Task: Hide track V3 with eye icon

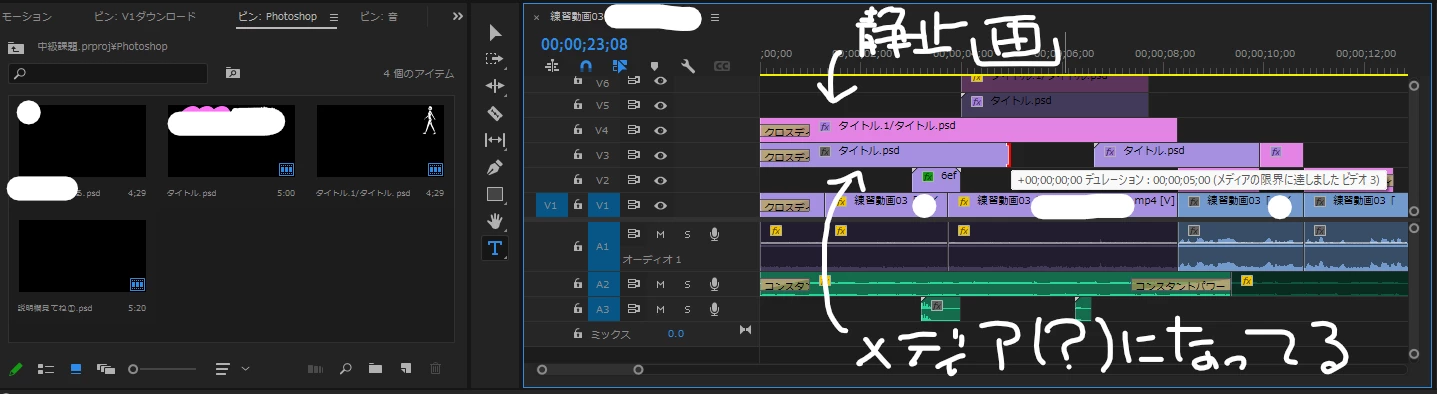Action: [x=660, y=155]
